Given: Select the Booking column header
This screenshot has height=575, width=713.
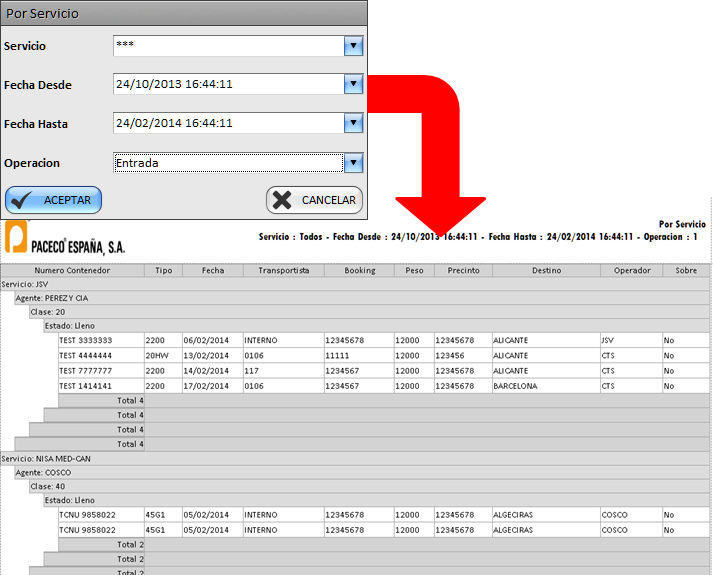Looking at the screenshot, I should pos(359,270).
